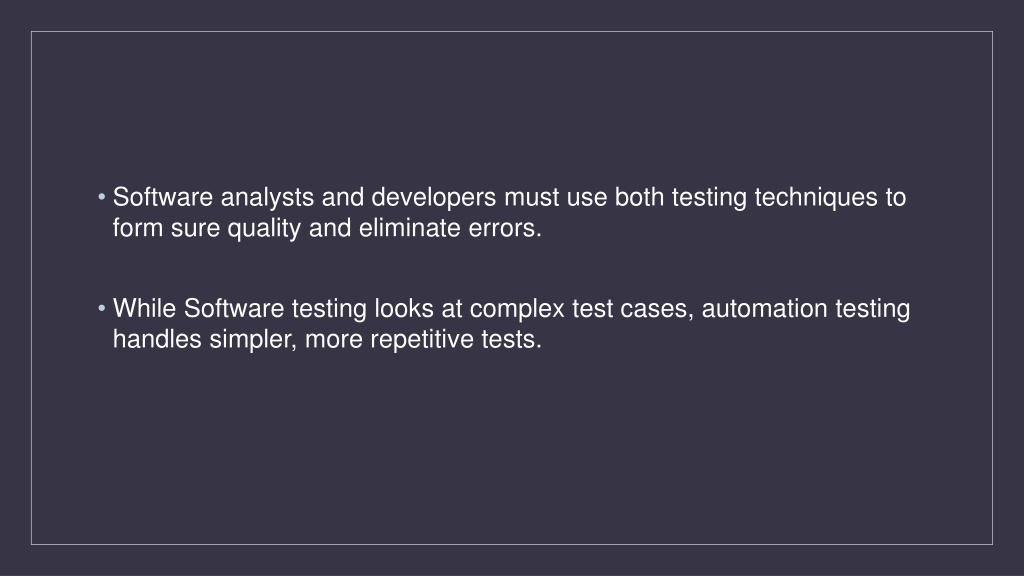Screen dimensions: 1024x576
Task: Click the first bullet point marker
Action: (x=102, y=197)
